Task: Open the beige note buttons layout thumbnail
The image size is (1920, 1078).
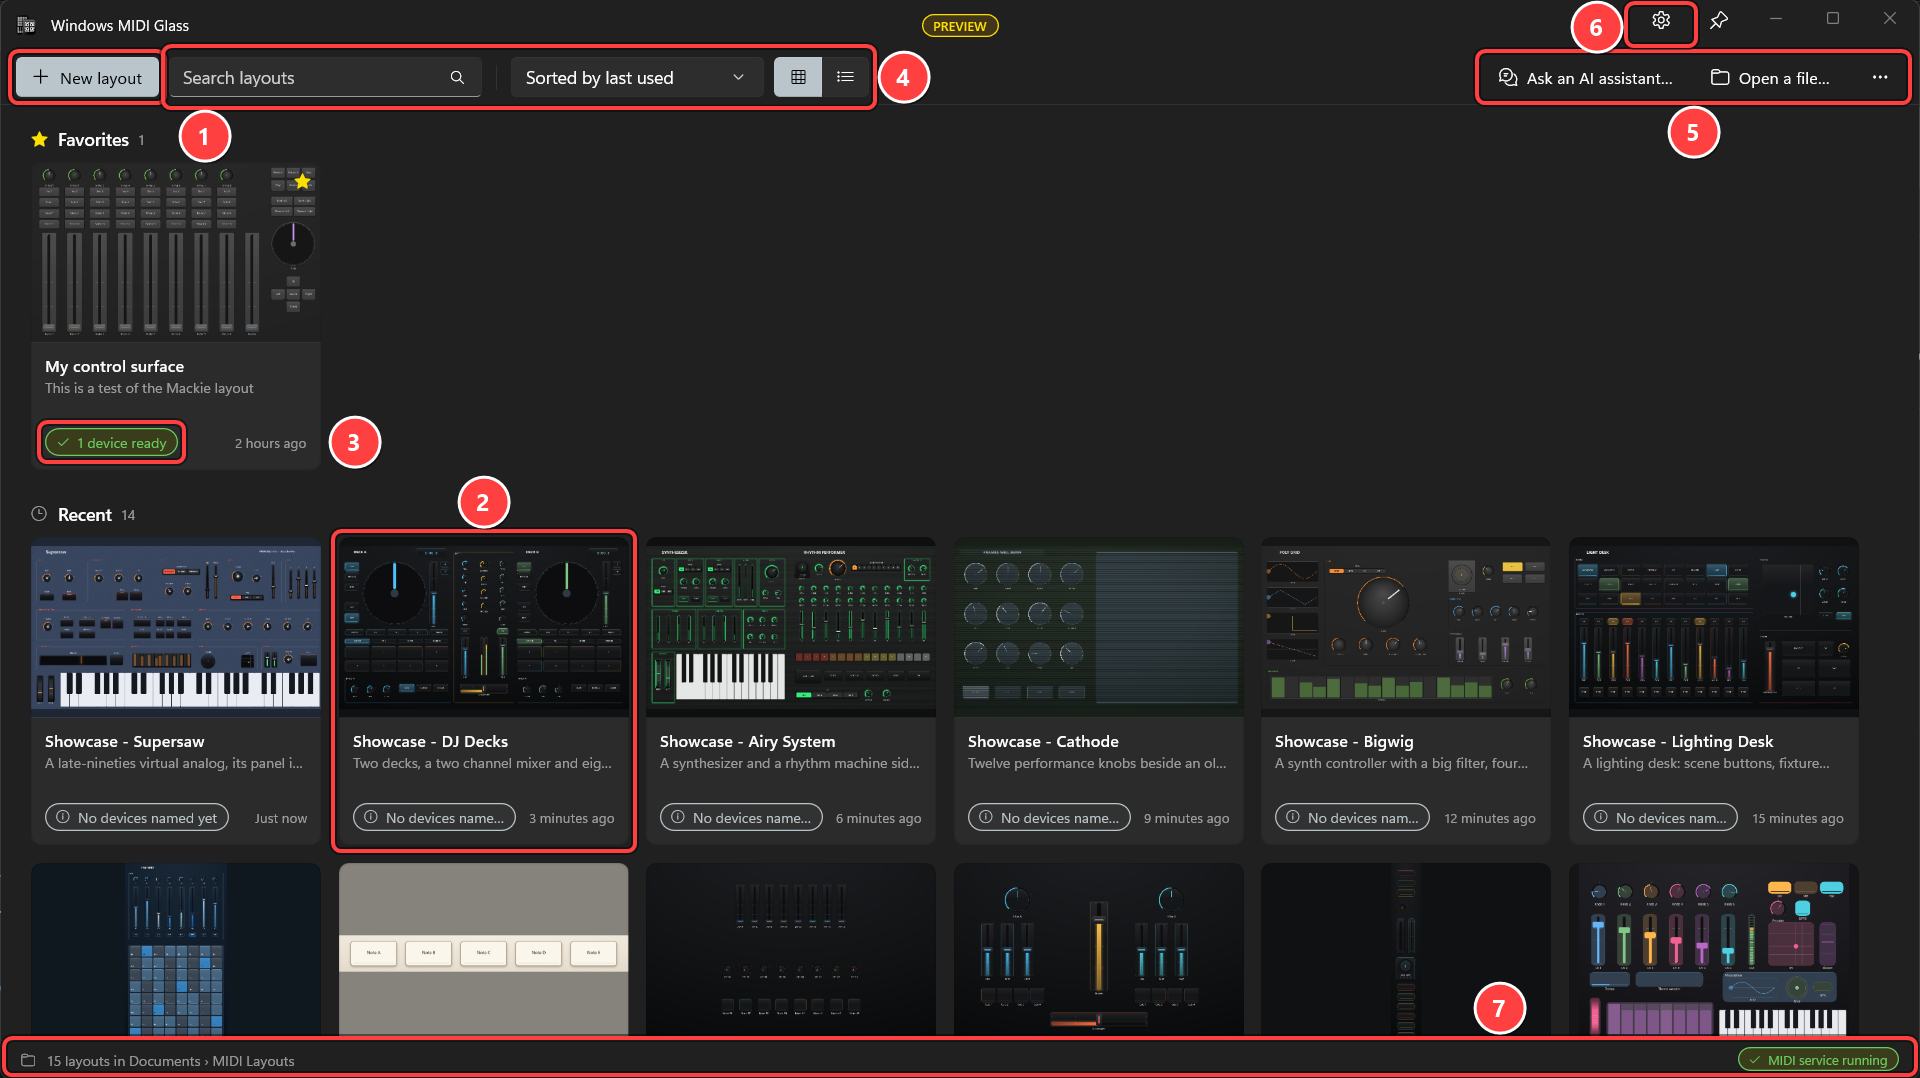Action: tap(484, 949)
